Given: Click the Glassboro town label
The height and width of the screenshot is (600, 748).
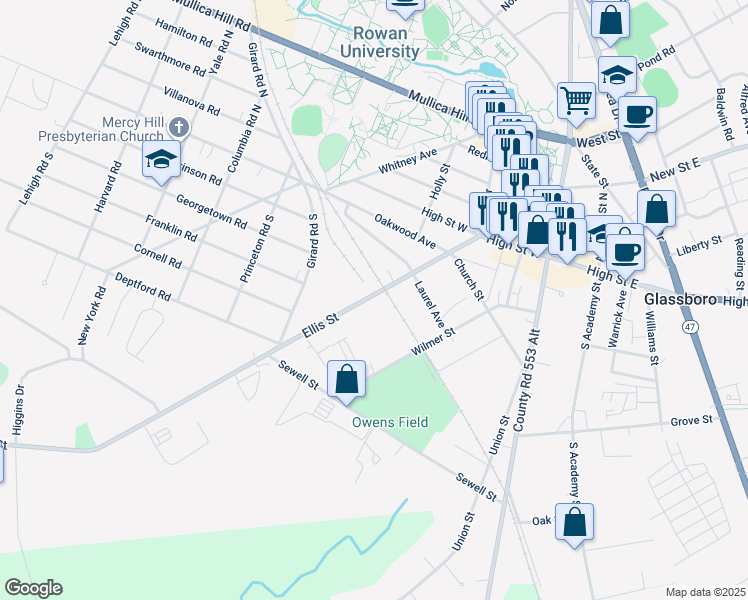Looking at the screenshot, I should pyautogui.click(x=678, y=299).
